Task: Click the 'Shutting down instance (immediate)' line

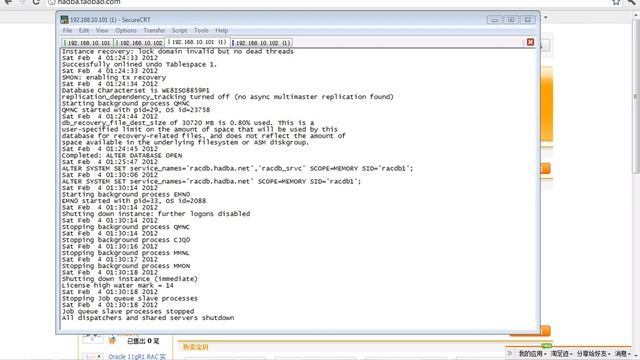Action: [x=129, y=279]
